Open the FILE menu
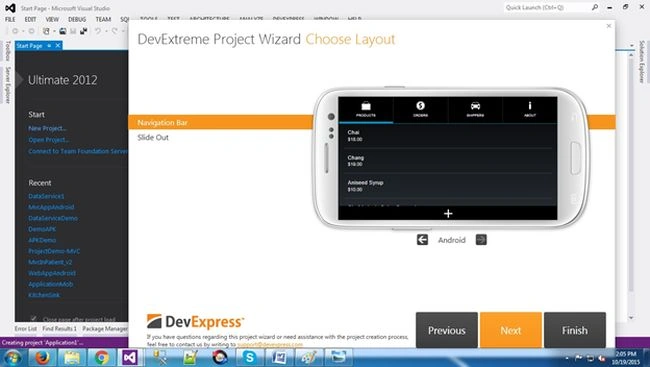This screenshot has width=650, height=367. [x=10, y=19]
